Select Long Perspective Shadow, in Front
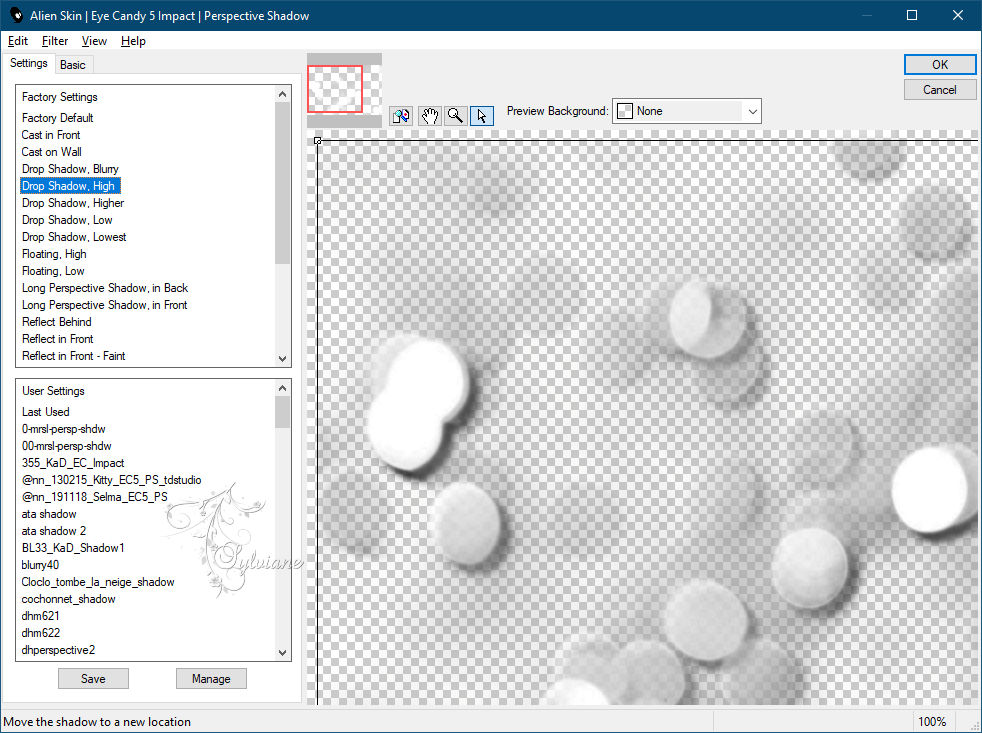This screenshot has height=733, width=982. (x=105, y=304)
